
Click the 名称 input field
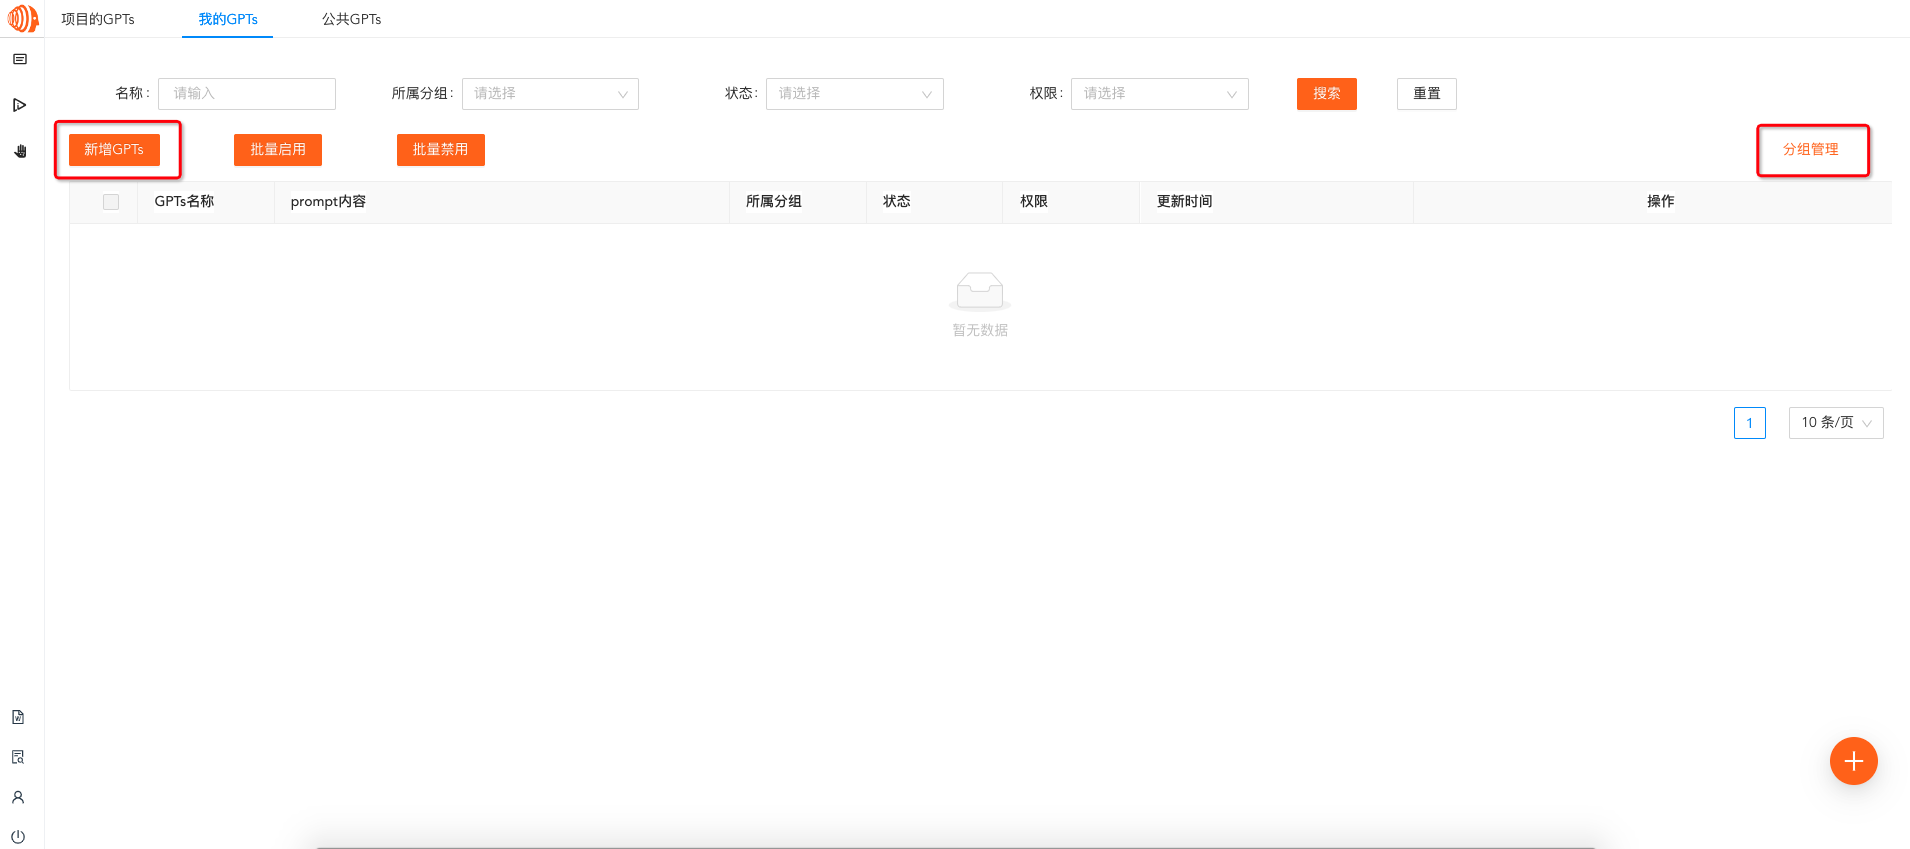pyautogui.click(x=247, y=94)
